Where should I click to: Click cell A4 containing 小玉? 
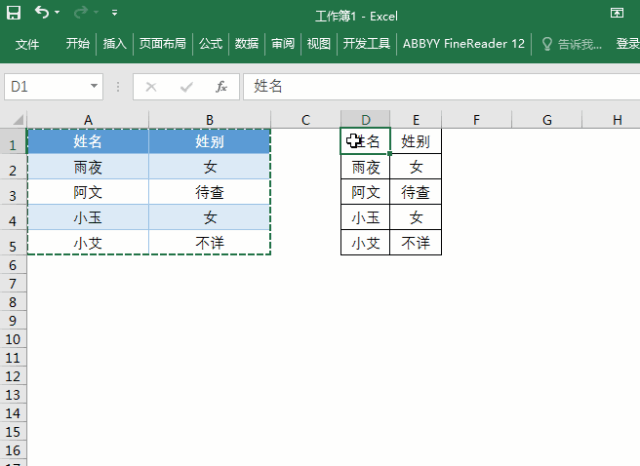88,217
